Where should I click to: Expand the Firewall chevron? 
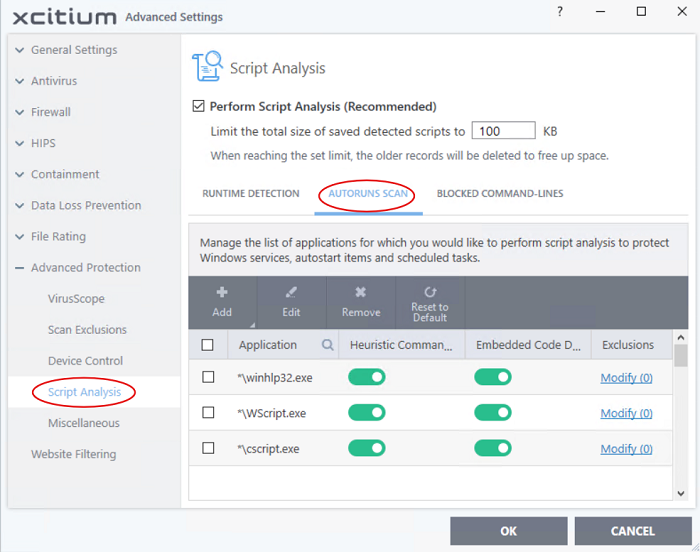click(20, 112)
